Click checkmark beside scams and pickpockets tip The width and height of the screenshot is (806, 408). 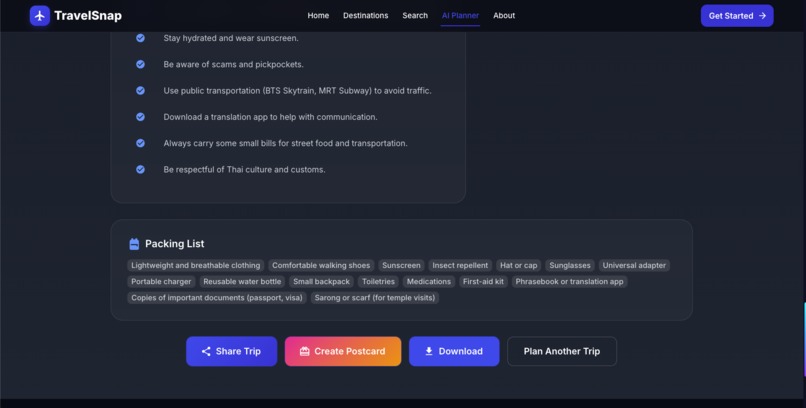point(140,64)
